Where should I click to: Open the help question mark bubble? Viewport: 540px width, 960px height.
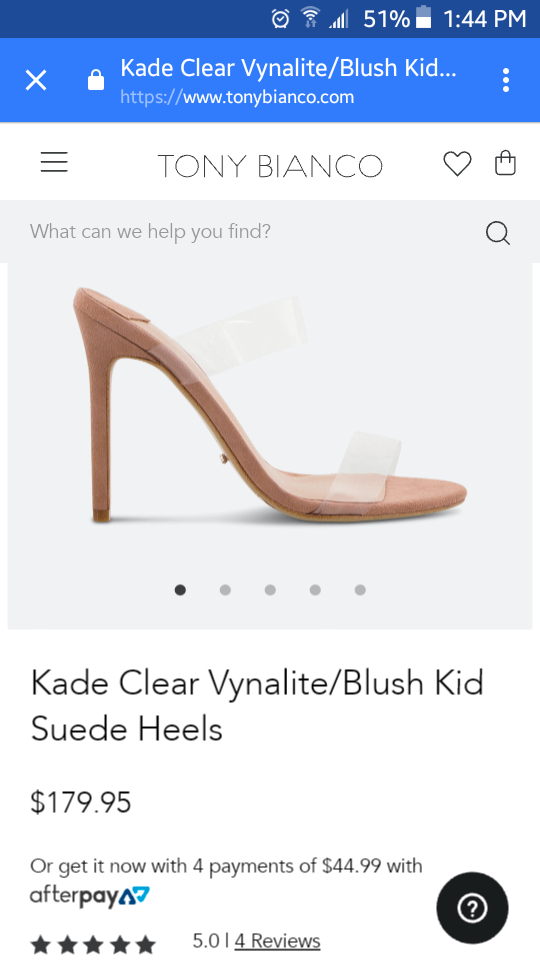coord(472,908)
